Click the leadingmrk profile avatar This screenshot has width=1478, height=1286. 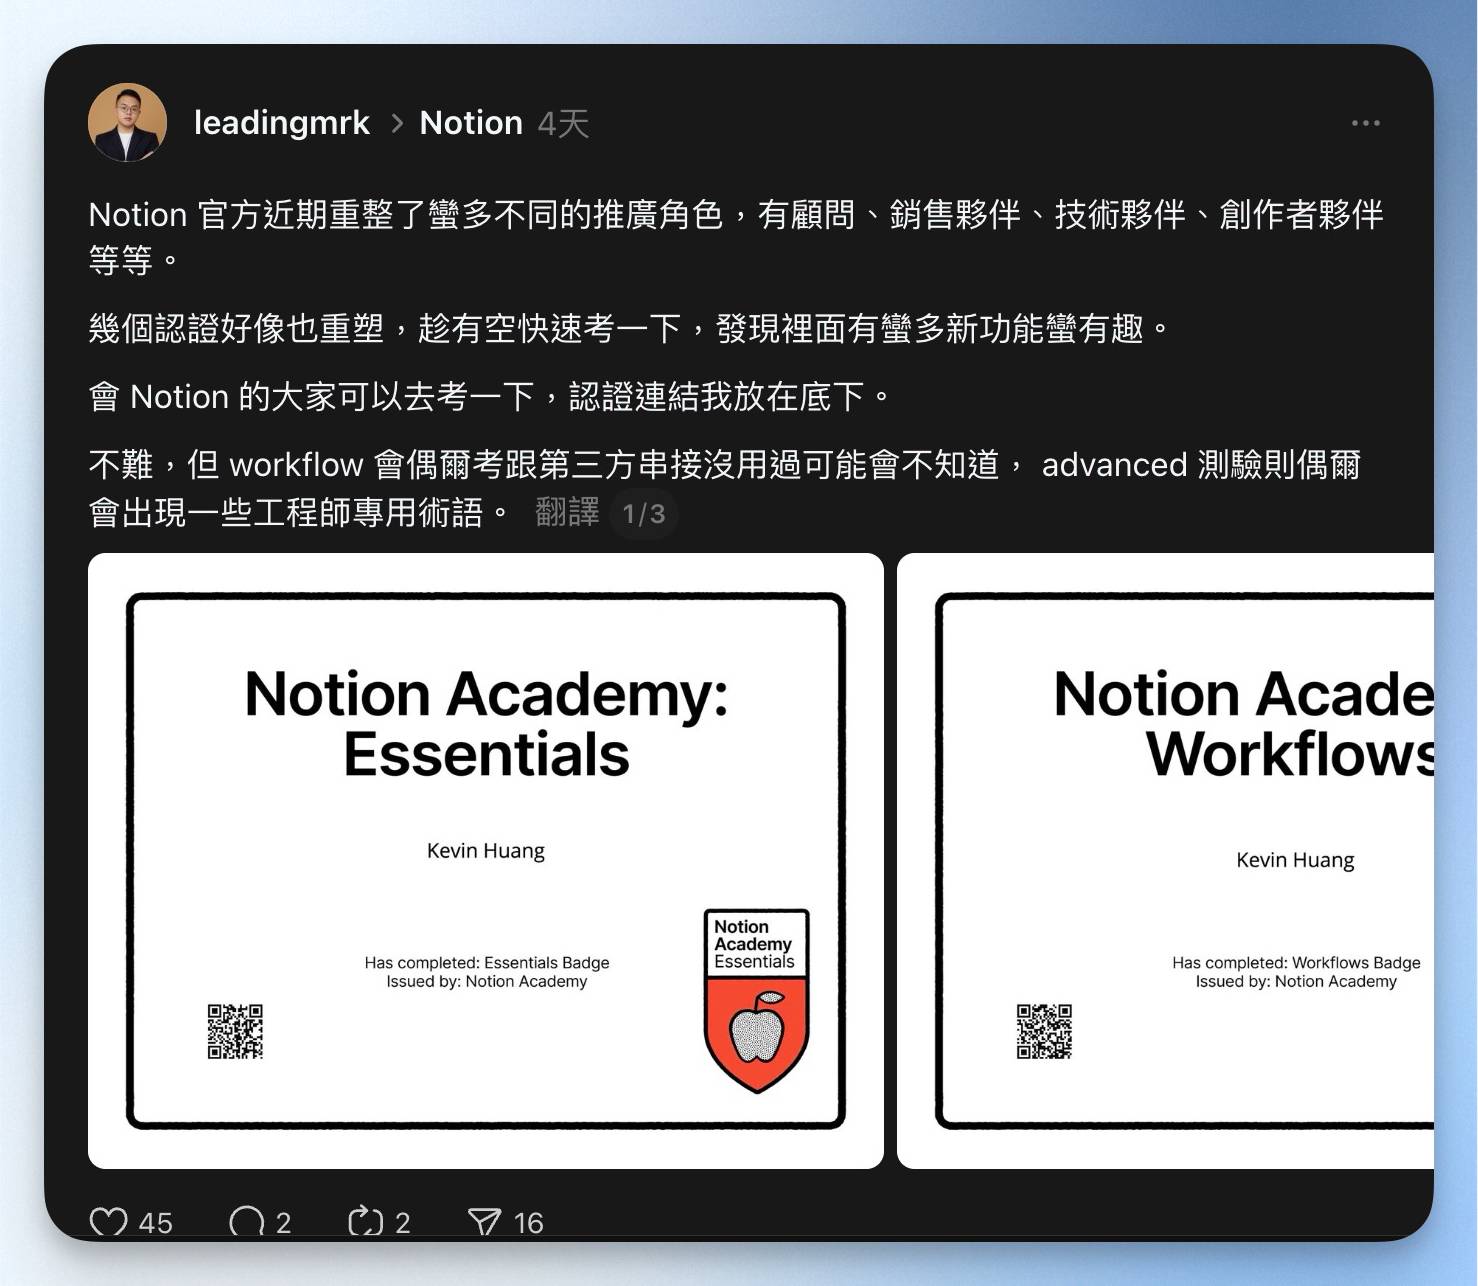tap(127, 122)
